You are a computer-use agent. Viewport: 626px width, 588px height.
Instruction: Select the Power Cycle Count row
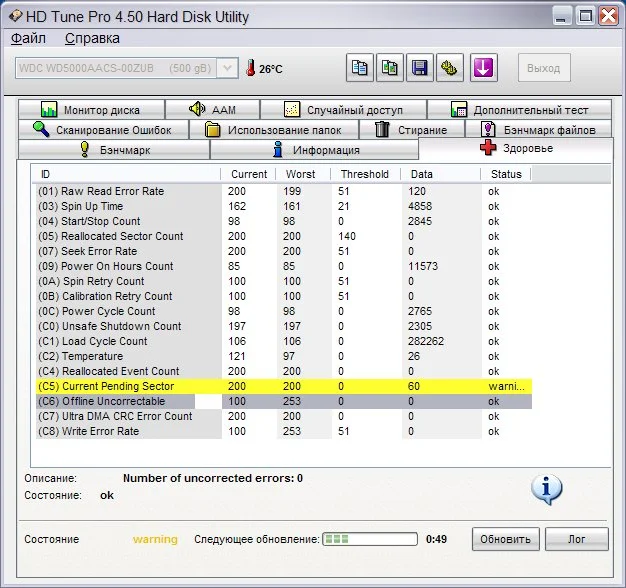(x=284, y=311)
